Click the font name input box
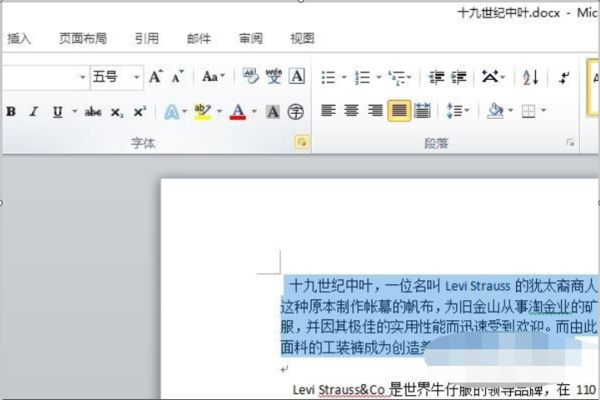The width and height of the screenshot is (600, 400). (x=40, y=77)
